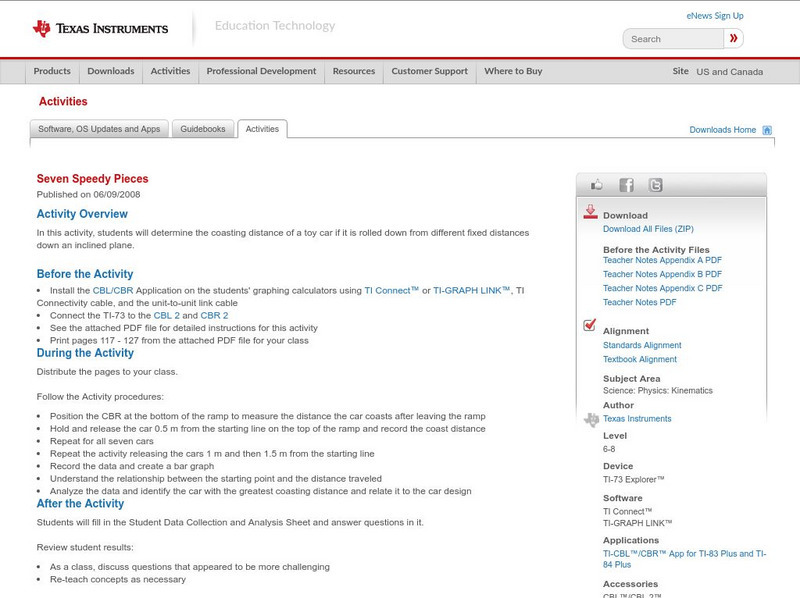Open Teacher Notes Appendix A PDF
This screenshot has height=598, width=800.
pos(662,260)
